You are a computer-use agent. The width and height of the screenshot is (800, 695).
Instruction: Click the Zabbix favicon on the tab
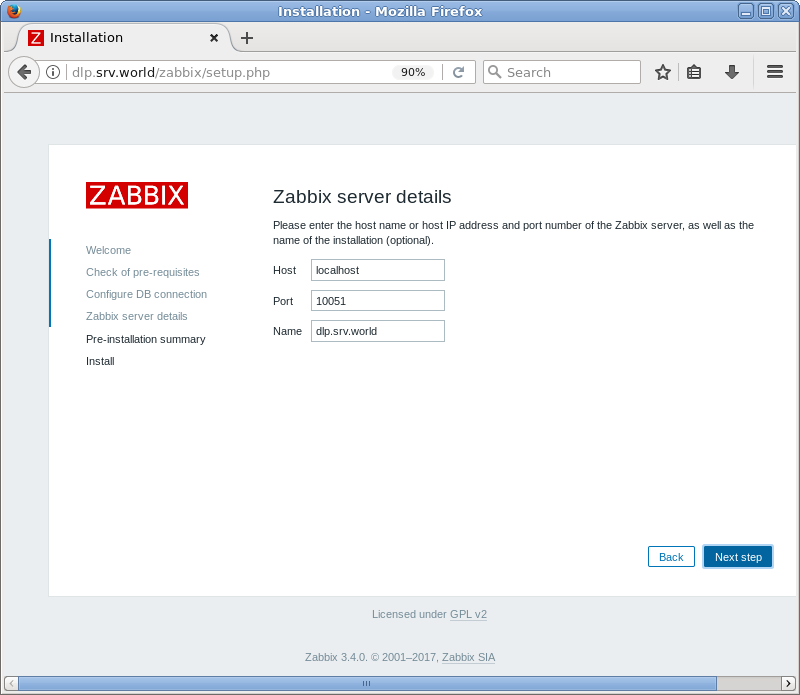36,38
